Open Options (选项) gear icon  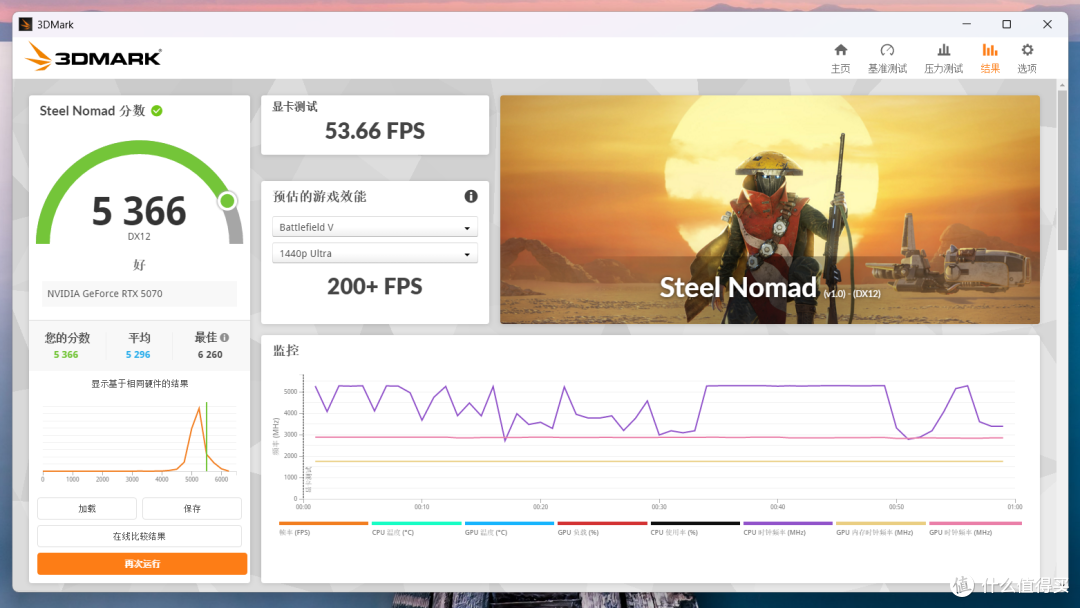(1027, 50)
